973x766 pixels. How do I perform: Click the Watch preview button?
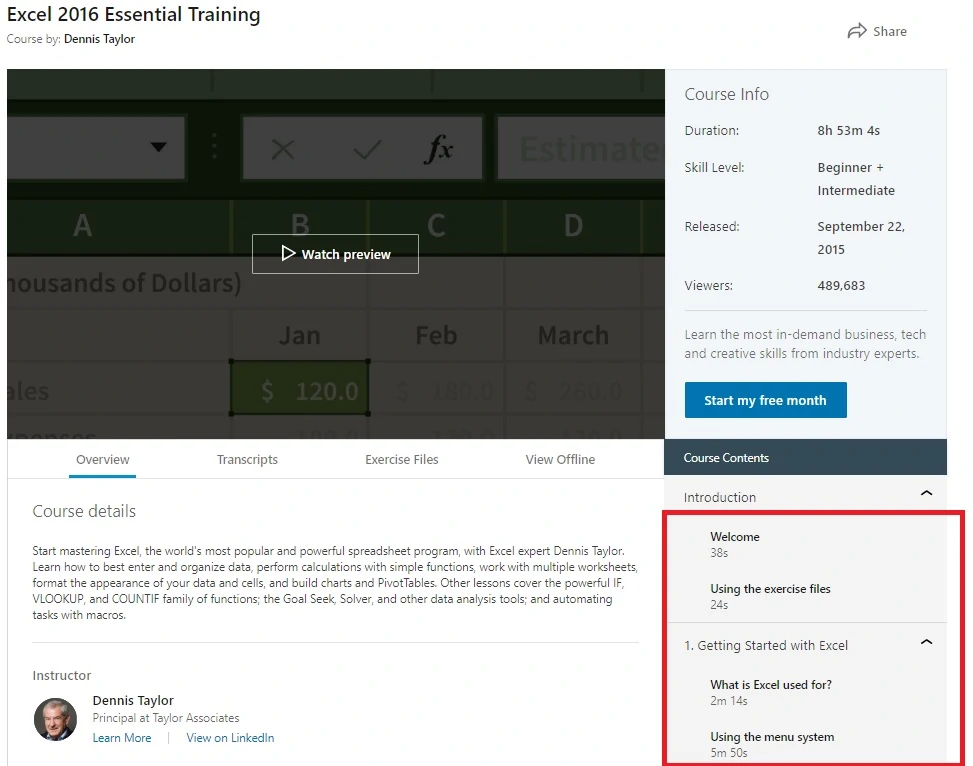point(335,253)
